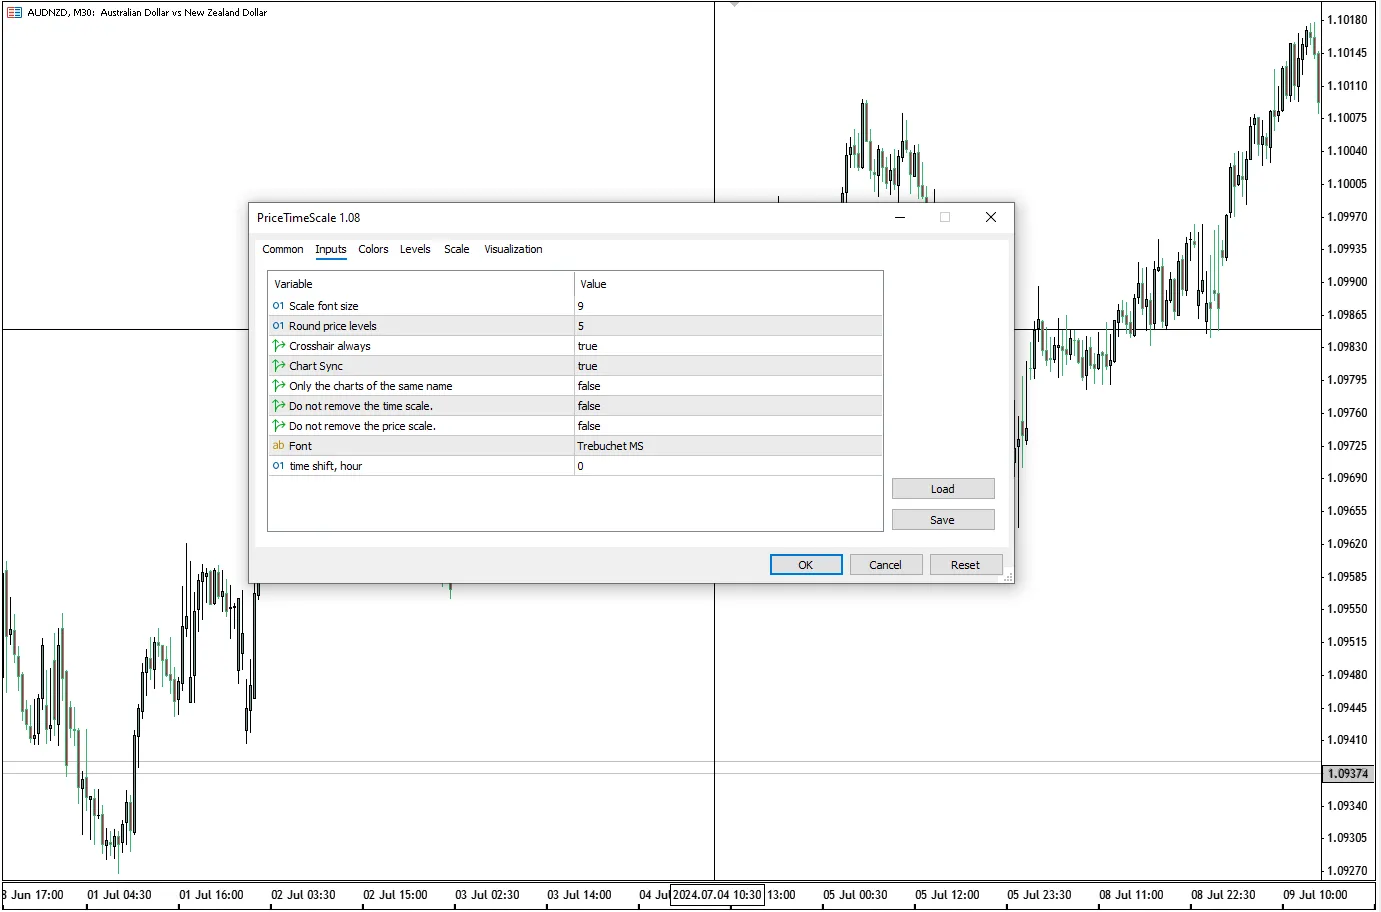Click time label 09 Jul 10:00
This screenshot has height=912, width=1381.
(x=1316, y=895)
